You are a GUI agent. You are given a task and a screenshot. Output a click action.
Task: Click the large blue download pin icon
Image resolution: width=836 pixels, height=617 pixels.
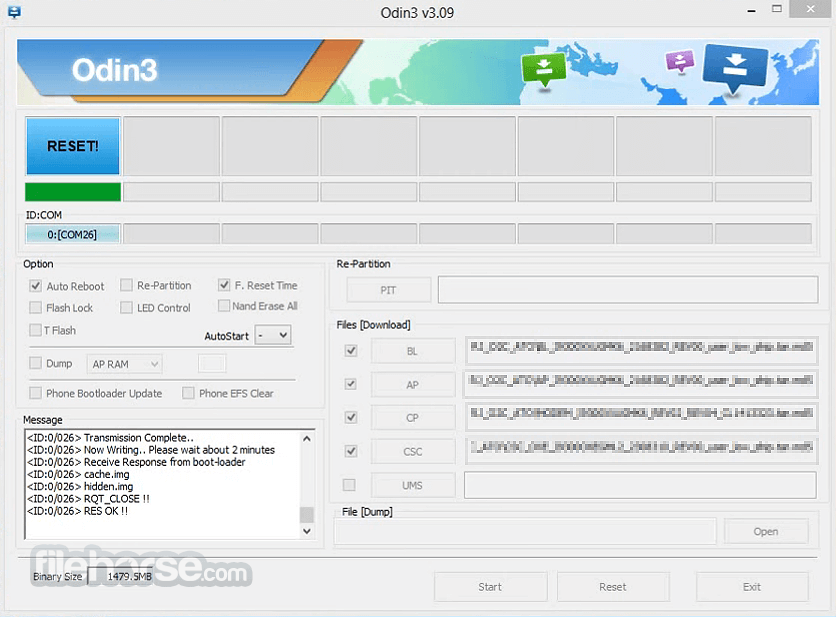[x=735, y=68]
